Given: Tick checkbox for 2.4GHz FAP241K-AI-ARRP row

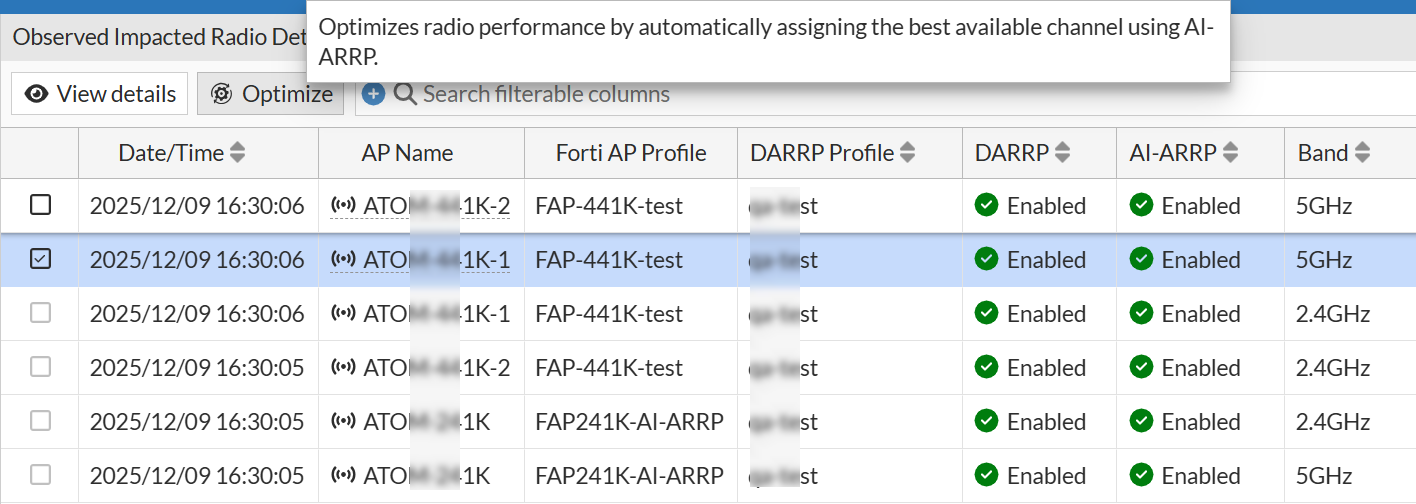Looking at the screenshot, I should (40, 421).
